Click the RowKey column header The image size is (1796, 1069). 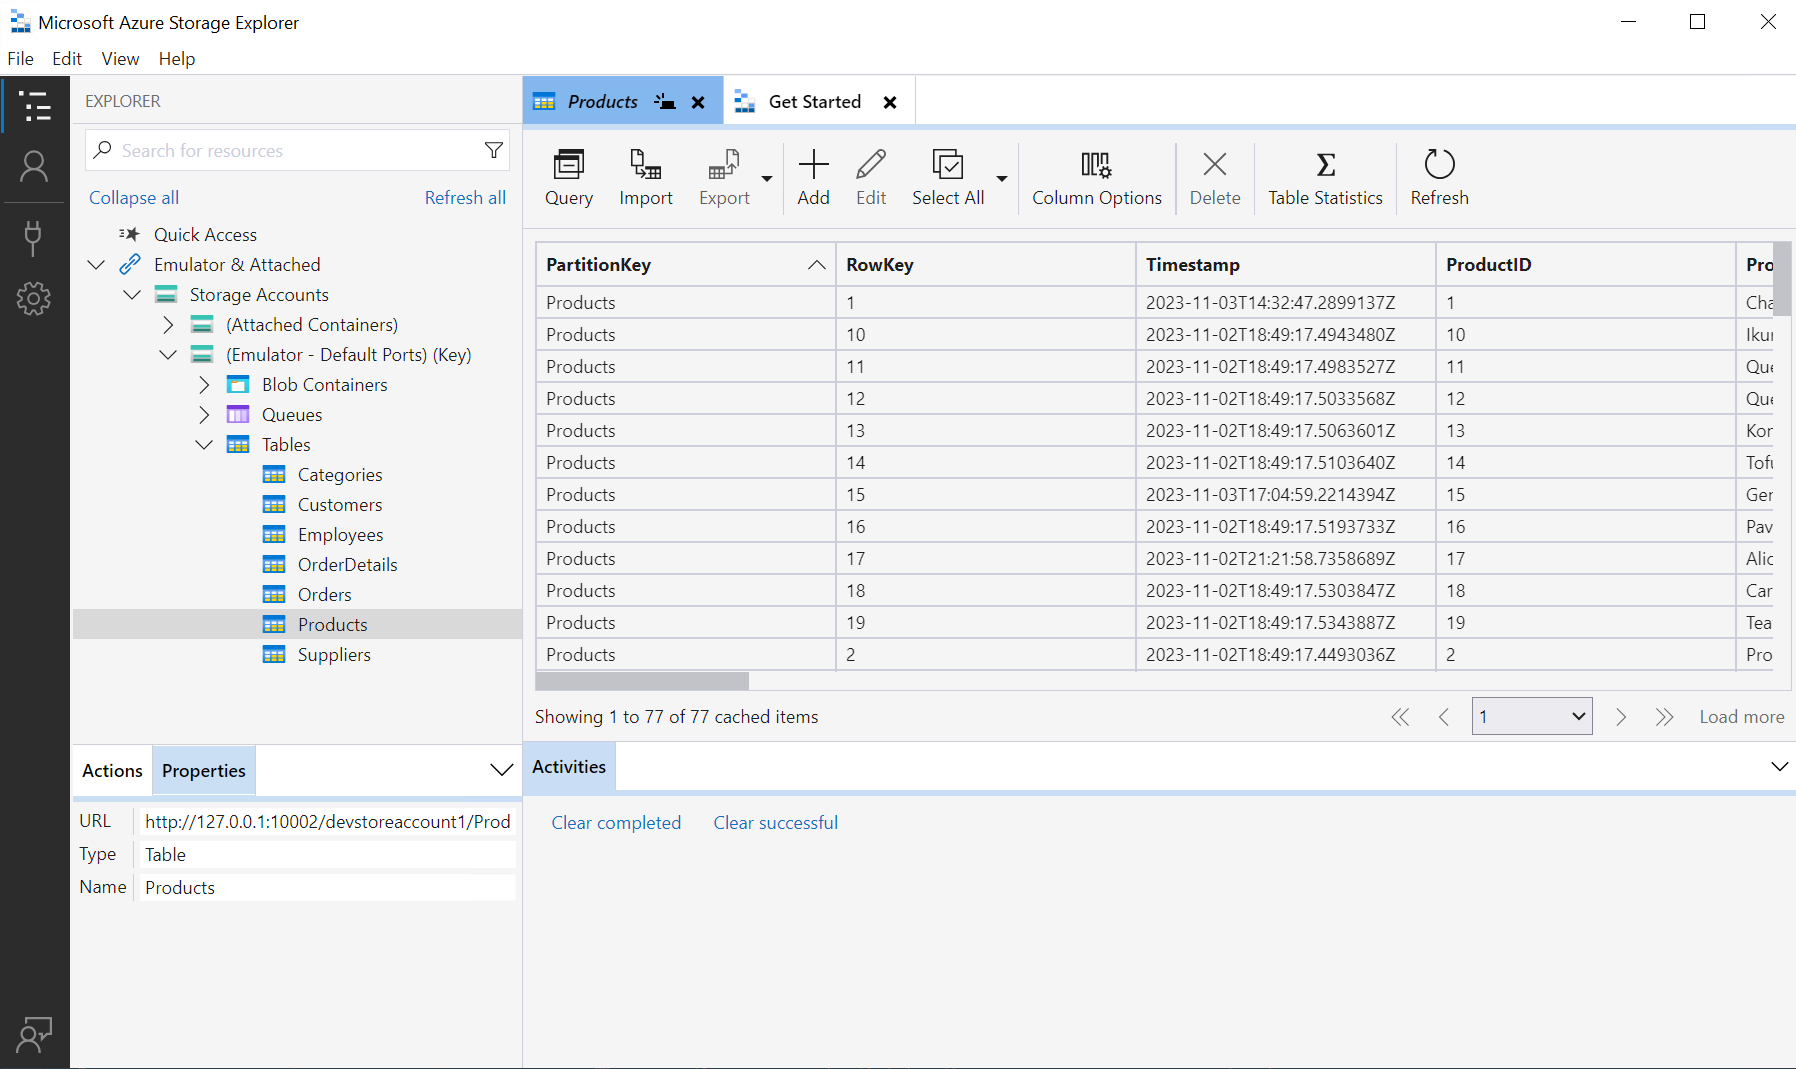(x=985, y=264)
